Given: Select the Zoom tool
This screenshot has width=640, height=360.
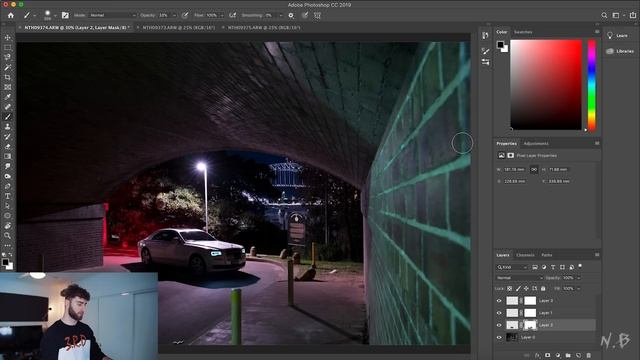Looking at the screenshot, I should point(7,236).
